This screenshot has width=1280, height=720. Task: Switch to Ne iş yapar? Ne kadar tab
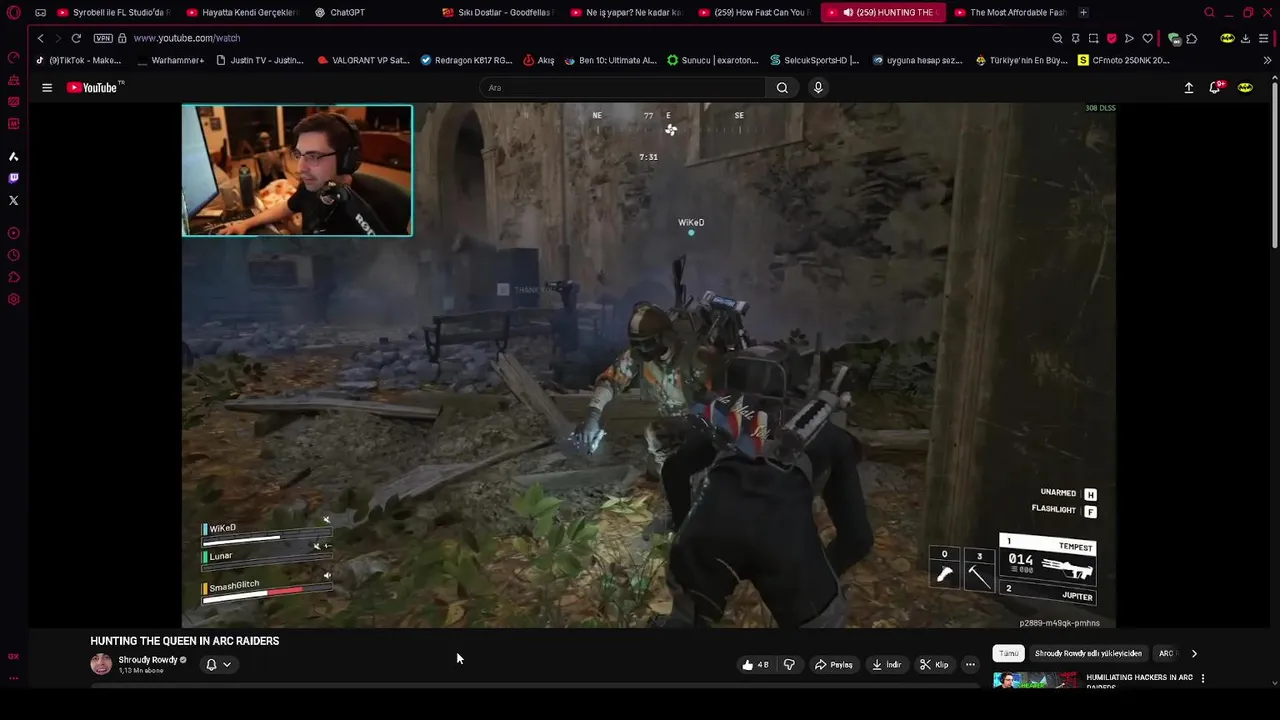[626, 13]
